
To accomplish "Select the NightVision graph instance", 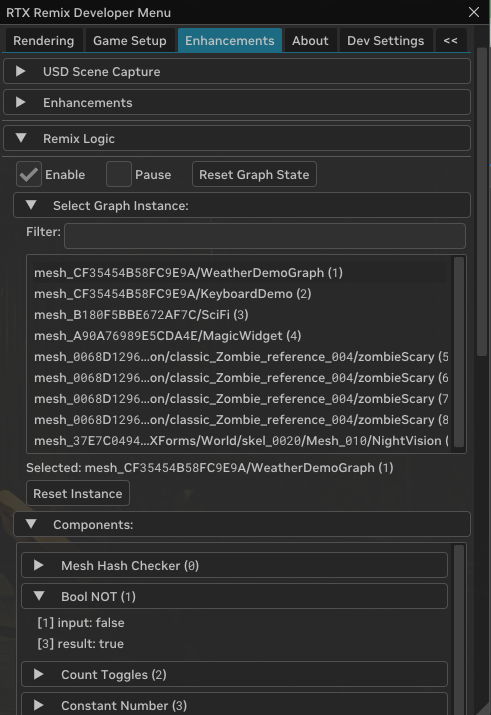I will coord(241,440).
